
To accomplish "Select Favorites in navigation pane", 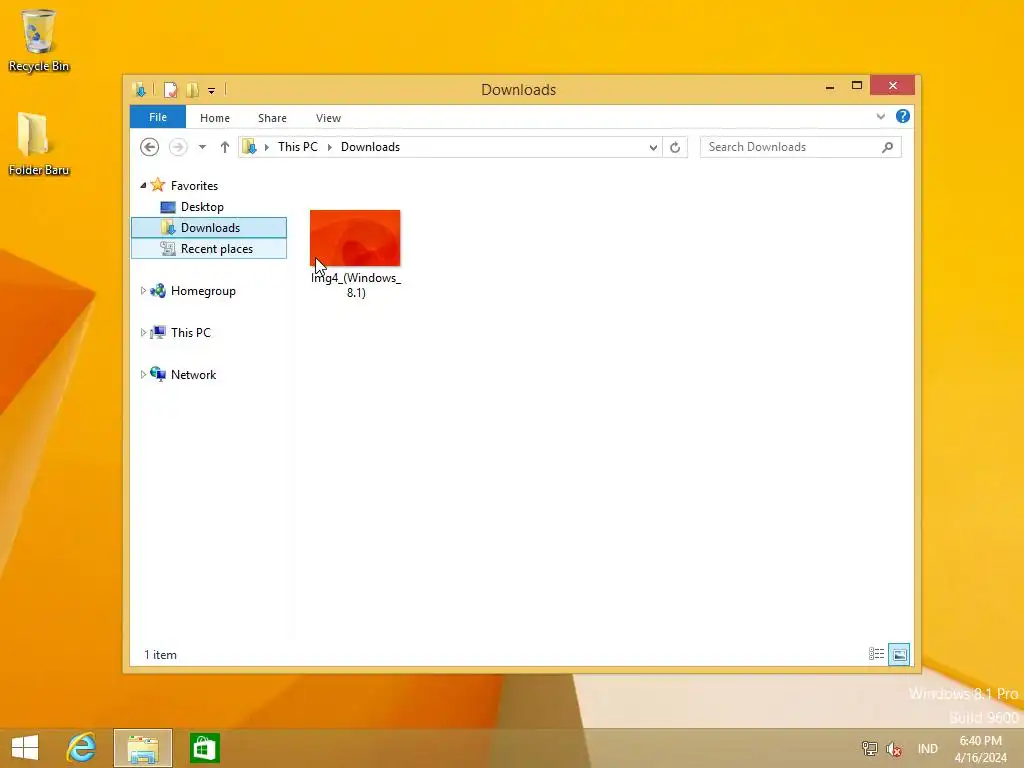I will [194, 185].
